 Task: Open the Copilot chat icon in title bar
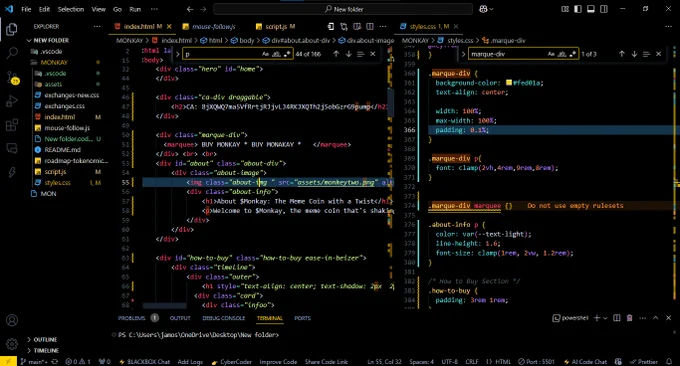coord(484,9)
